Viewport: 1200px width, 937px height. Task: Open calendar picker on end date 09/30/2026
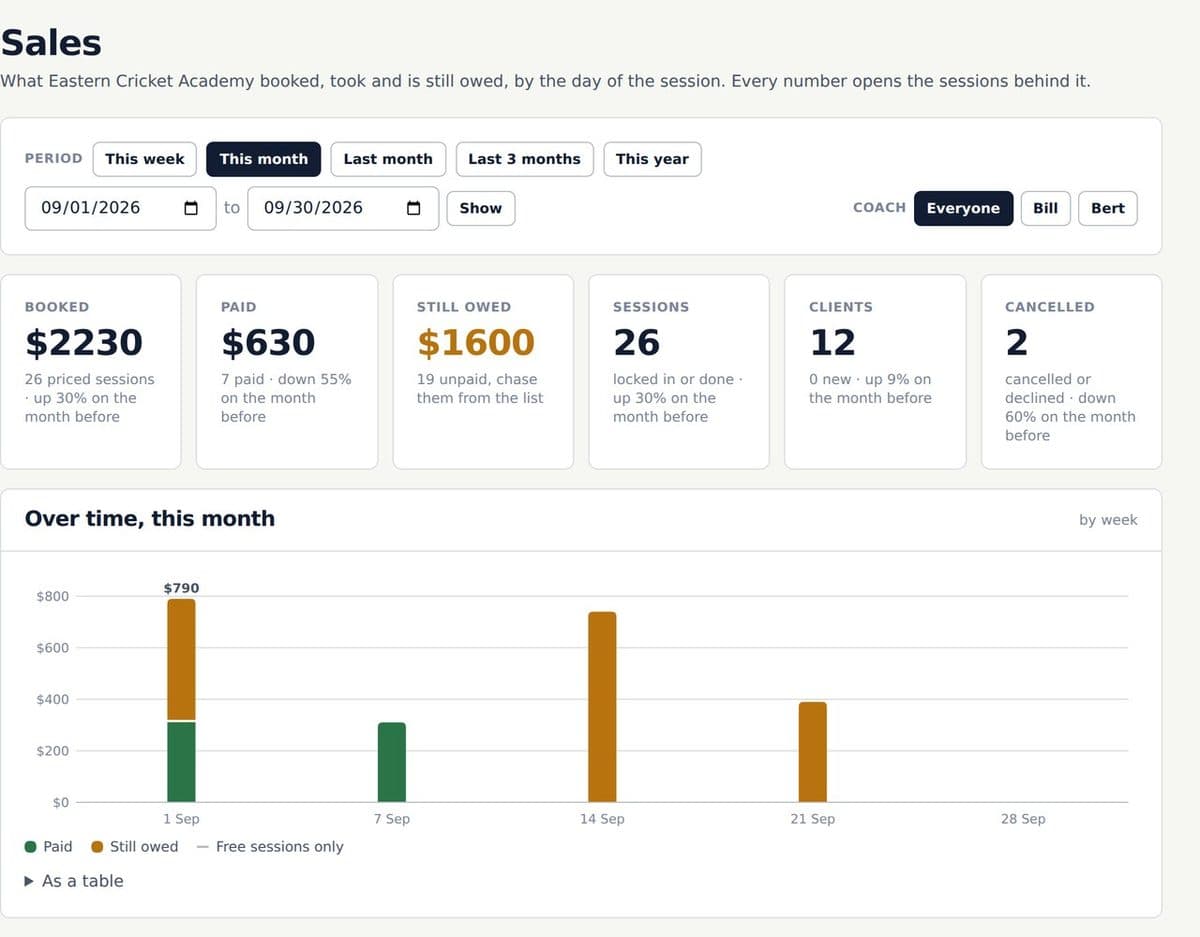pos(414,208)
